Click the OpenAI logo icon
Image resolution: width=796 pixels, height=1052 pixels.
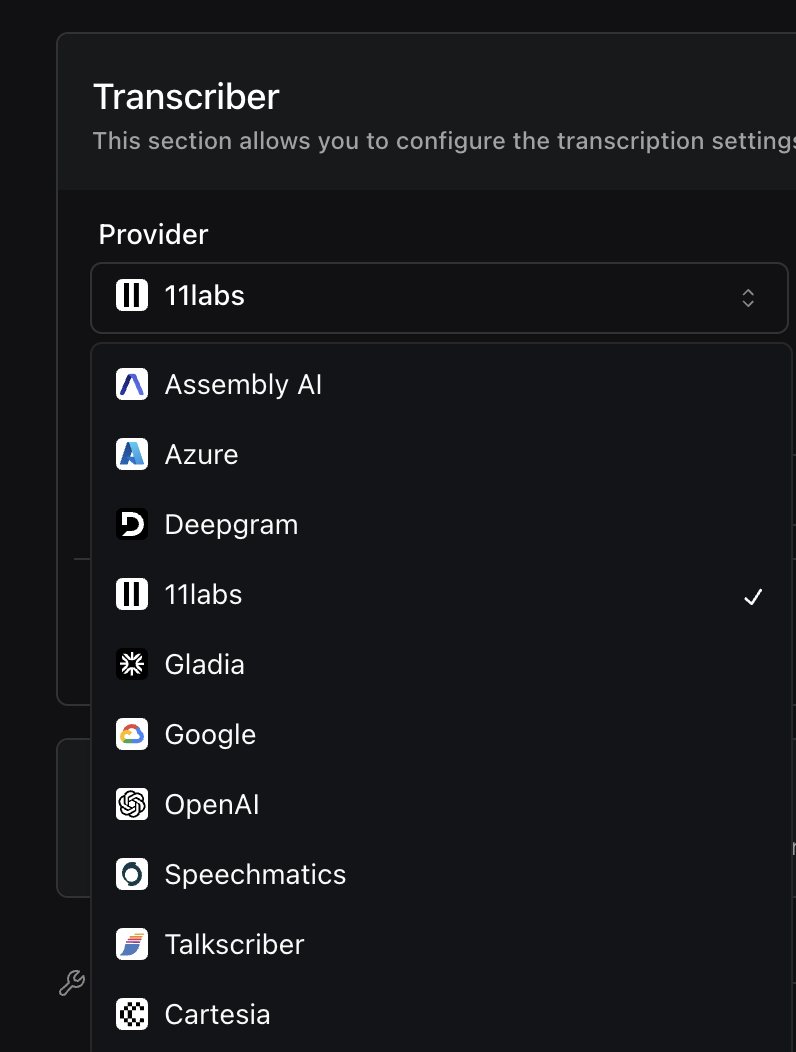pos(132,805)
